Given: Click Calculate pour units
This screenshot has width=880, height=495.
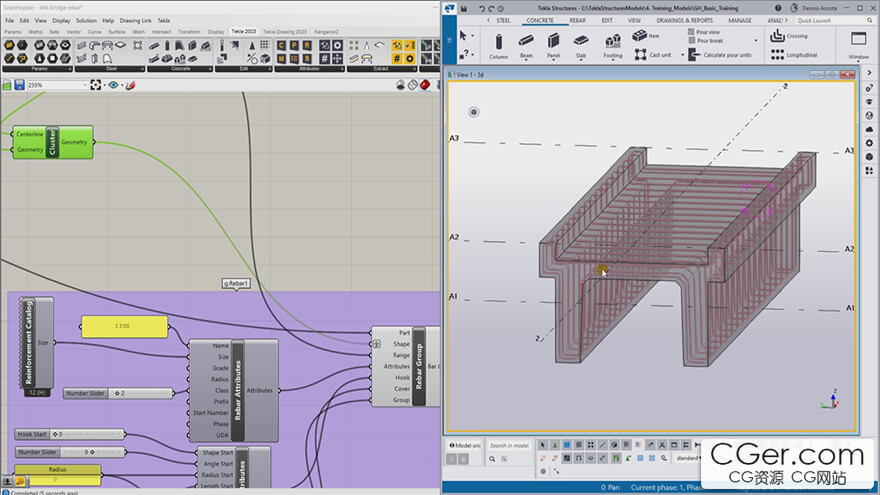Looking at the screenshot, I should [x=720, y=55].
